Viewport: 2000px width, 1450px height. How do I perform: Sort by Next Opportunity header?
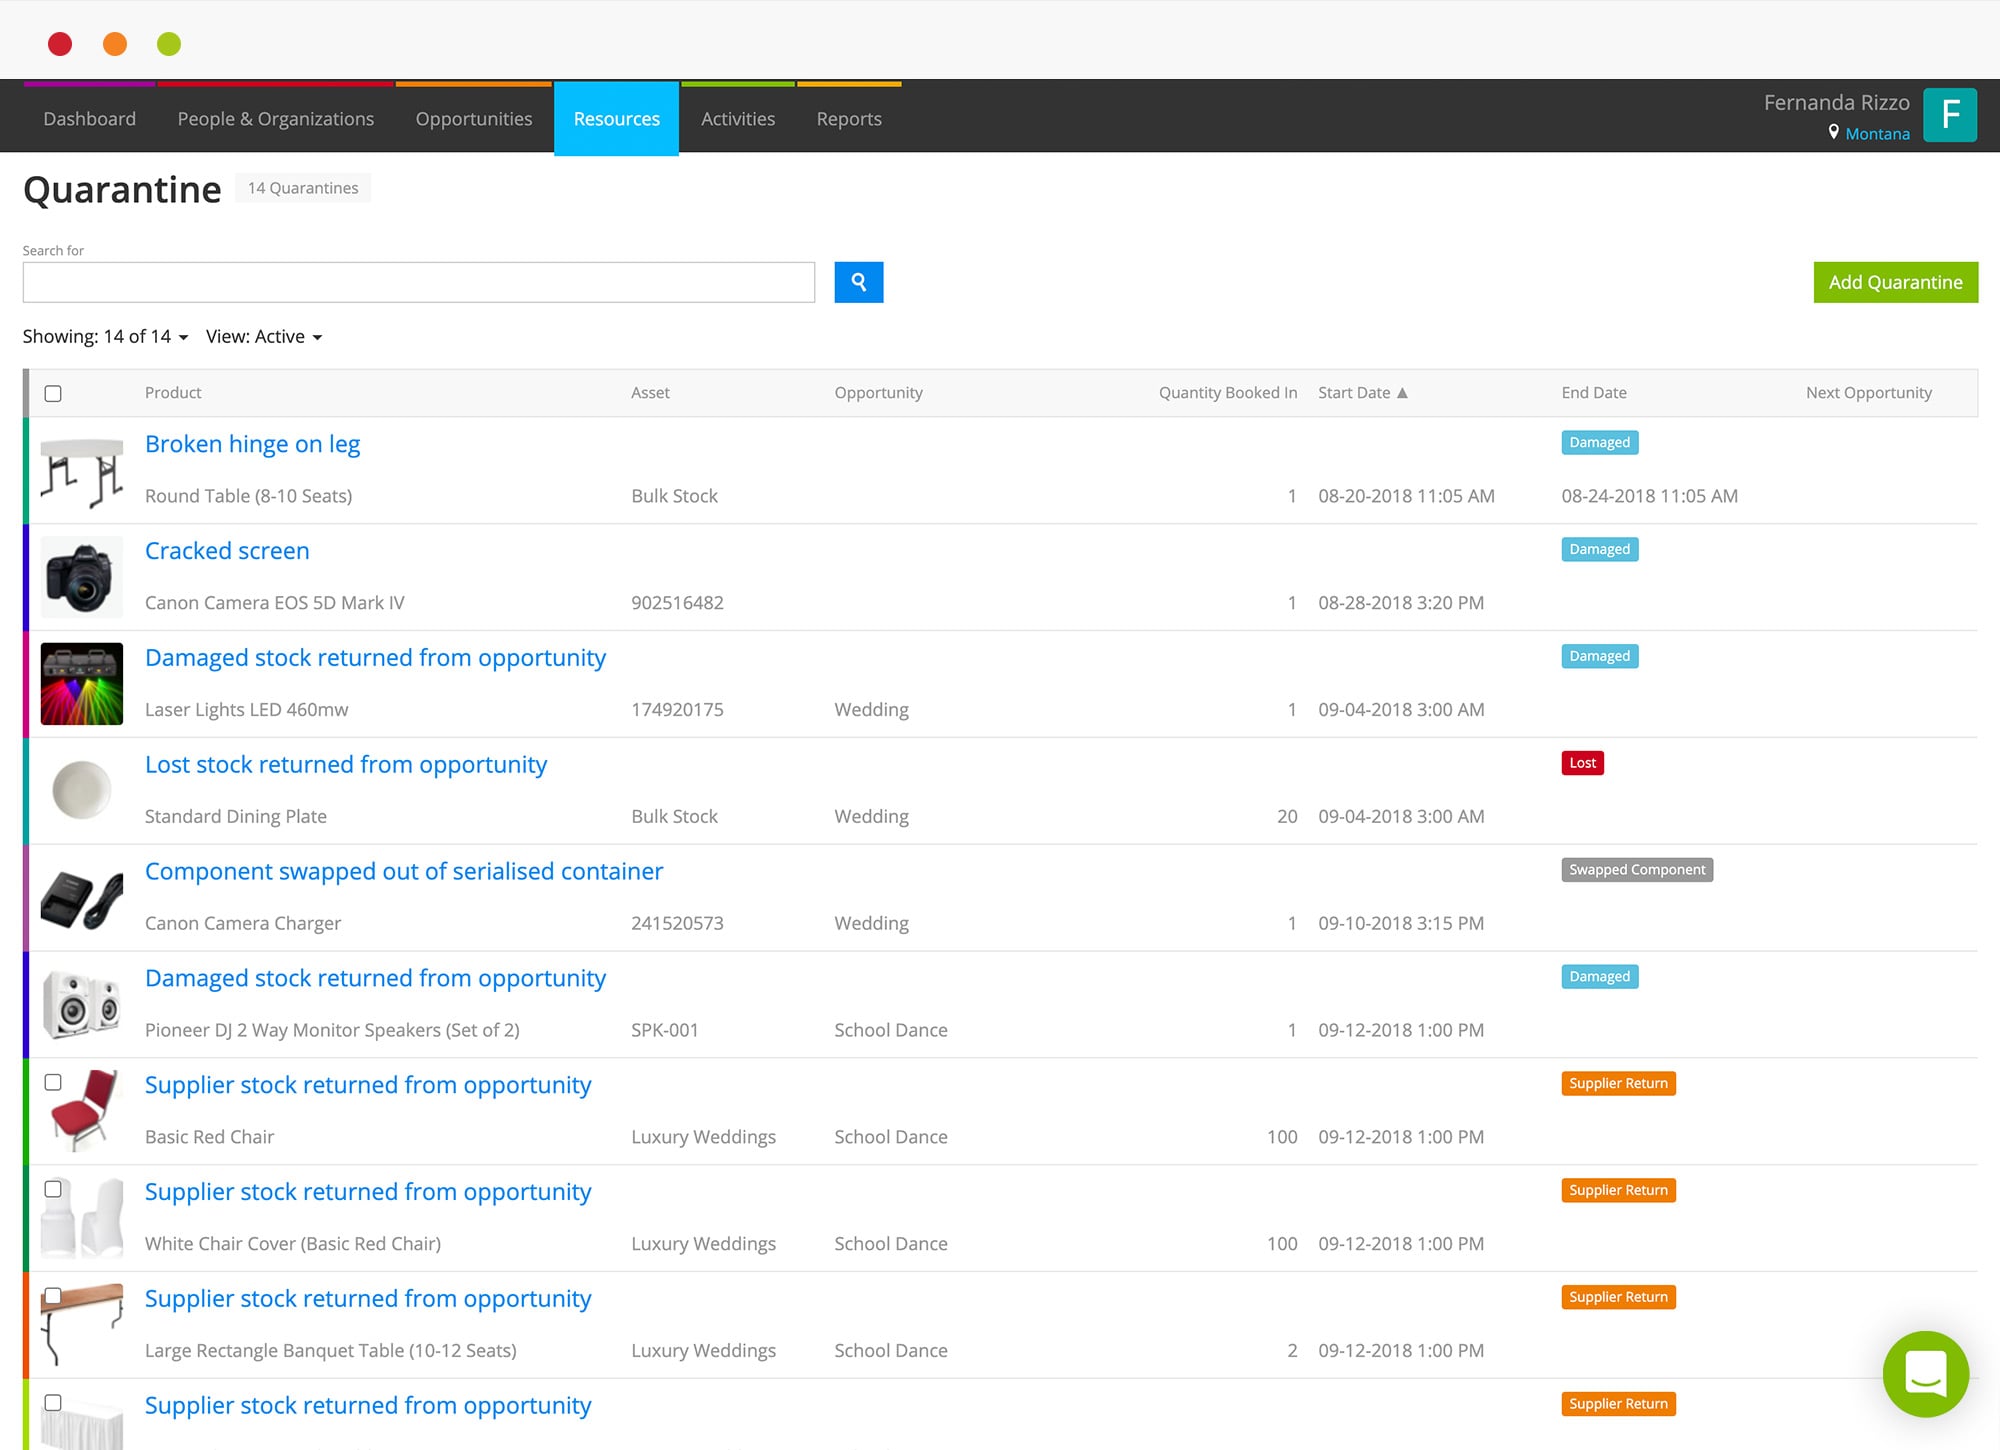click(x=1868, y=393)
